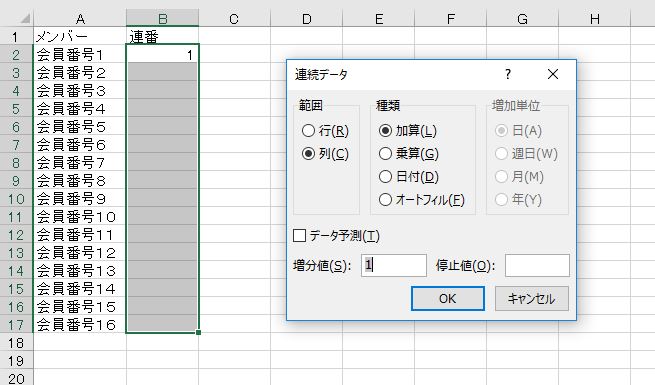
Task: Select column F header
Action: pyautogui.click(x=451, y=18)
